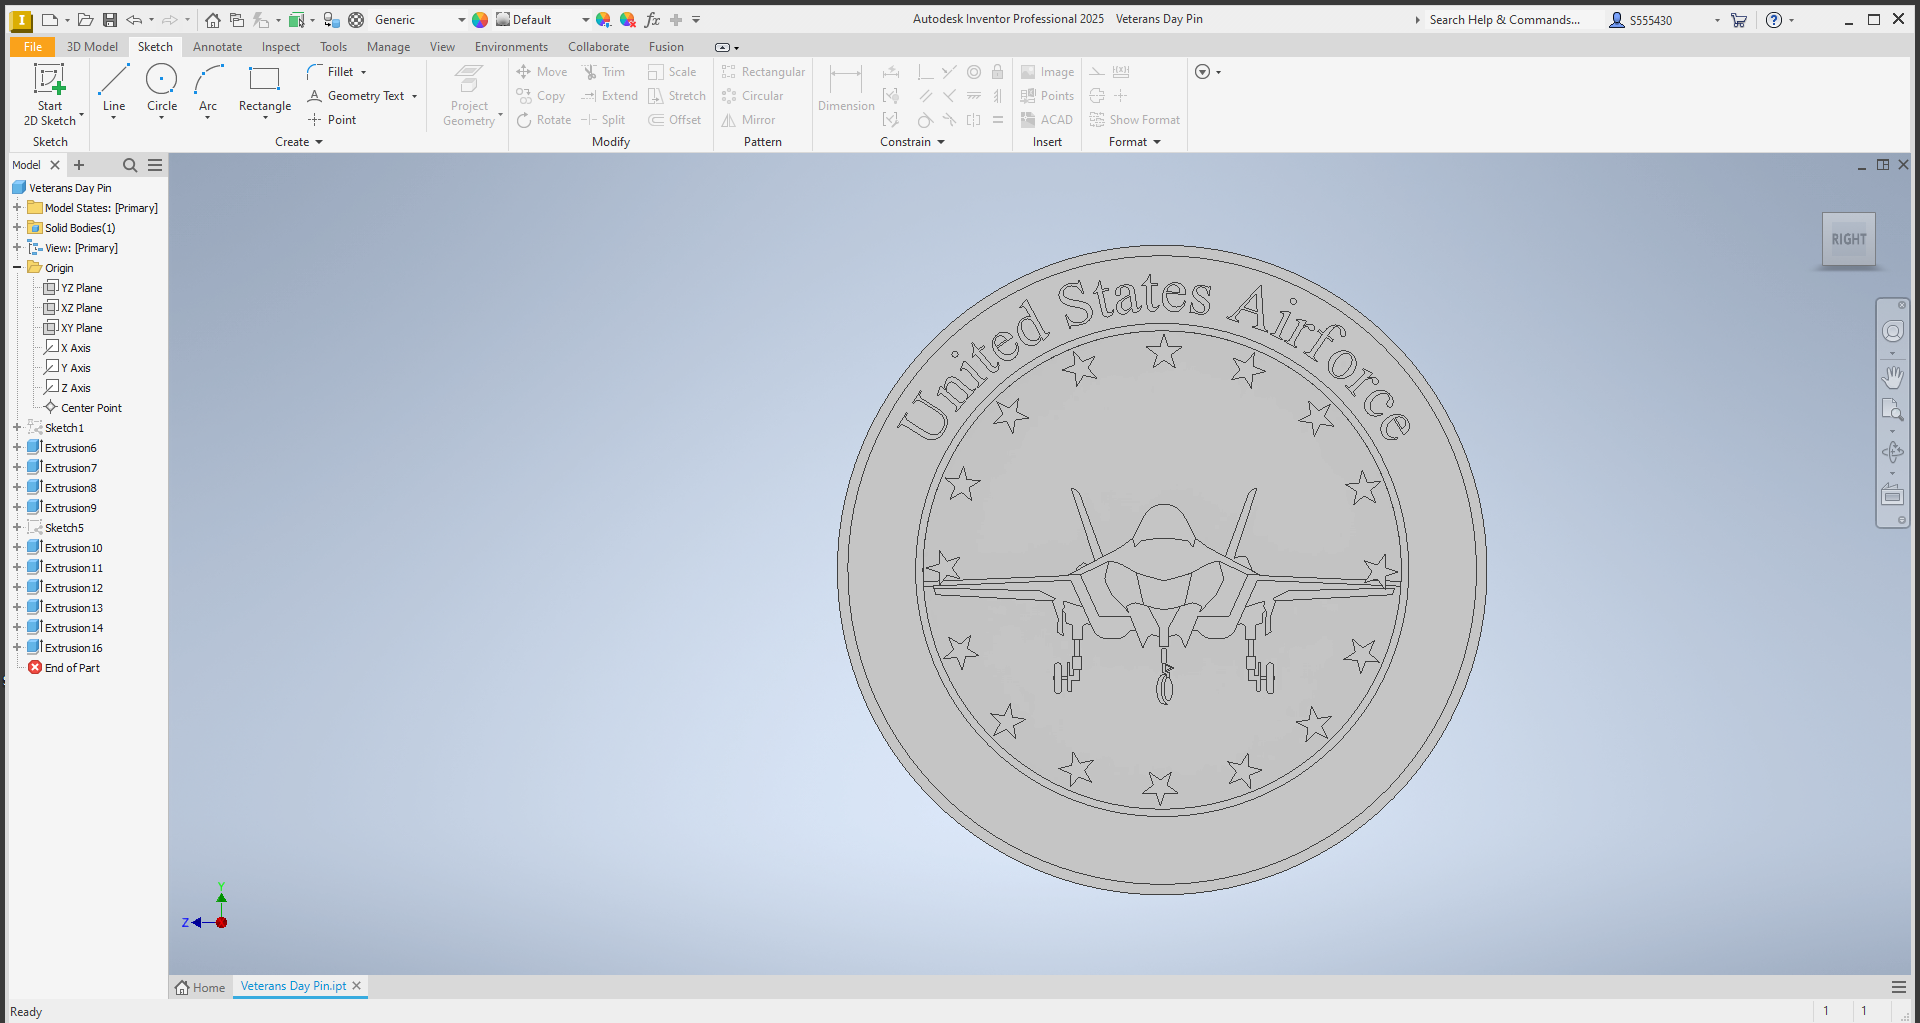1920x1023 pixels.
Task: Add Geometry Text to sketch
Action: [x=361, y=96]
